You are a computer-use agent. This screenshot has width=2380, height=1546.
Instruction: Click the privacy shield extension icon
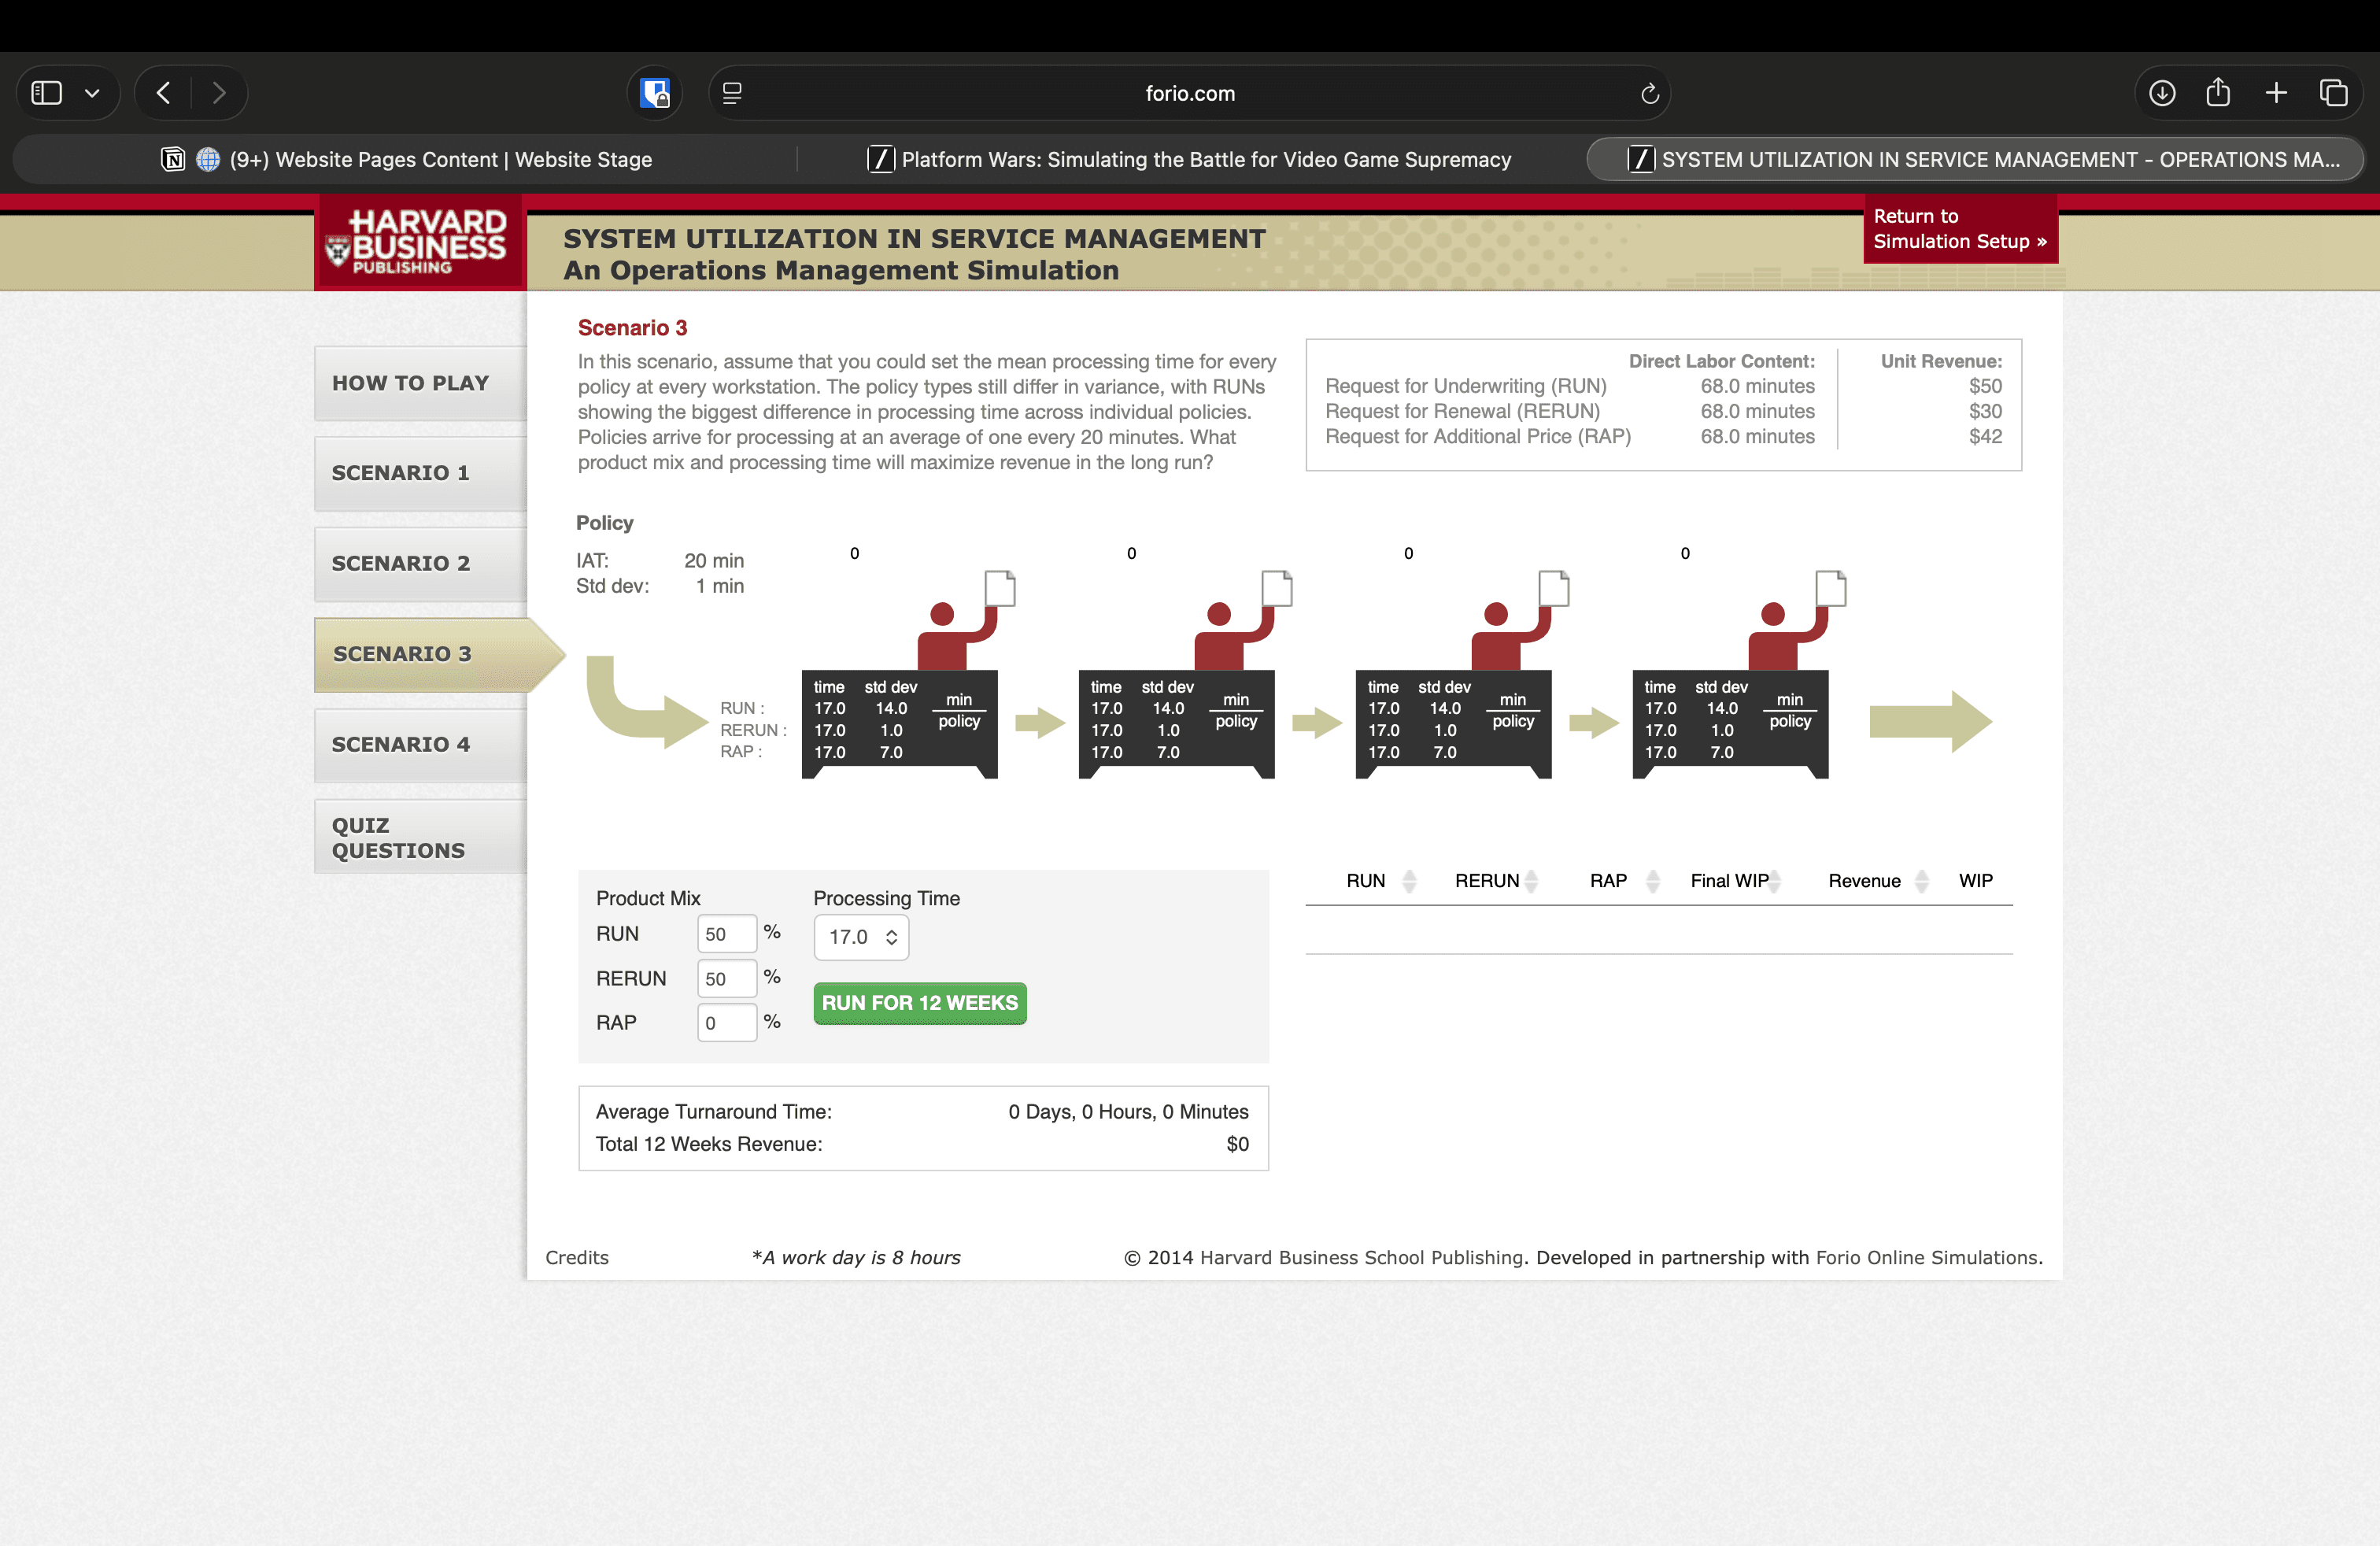(655, 93)
